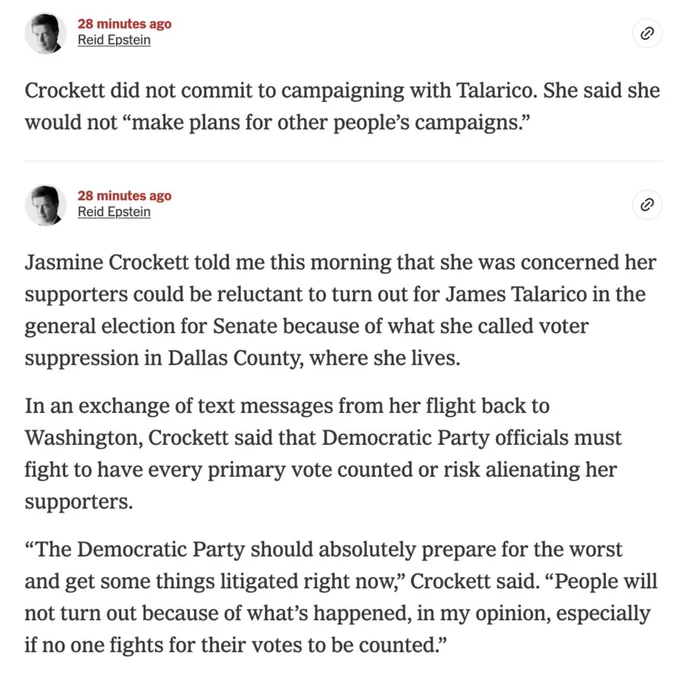Open the author avatar on the second update
Image resolution: width=680 pixels, height=675 pixels.
(44, 205)
